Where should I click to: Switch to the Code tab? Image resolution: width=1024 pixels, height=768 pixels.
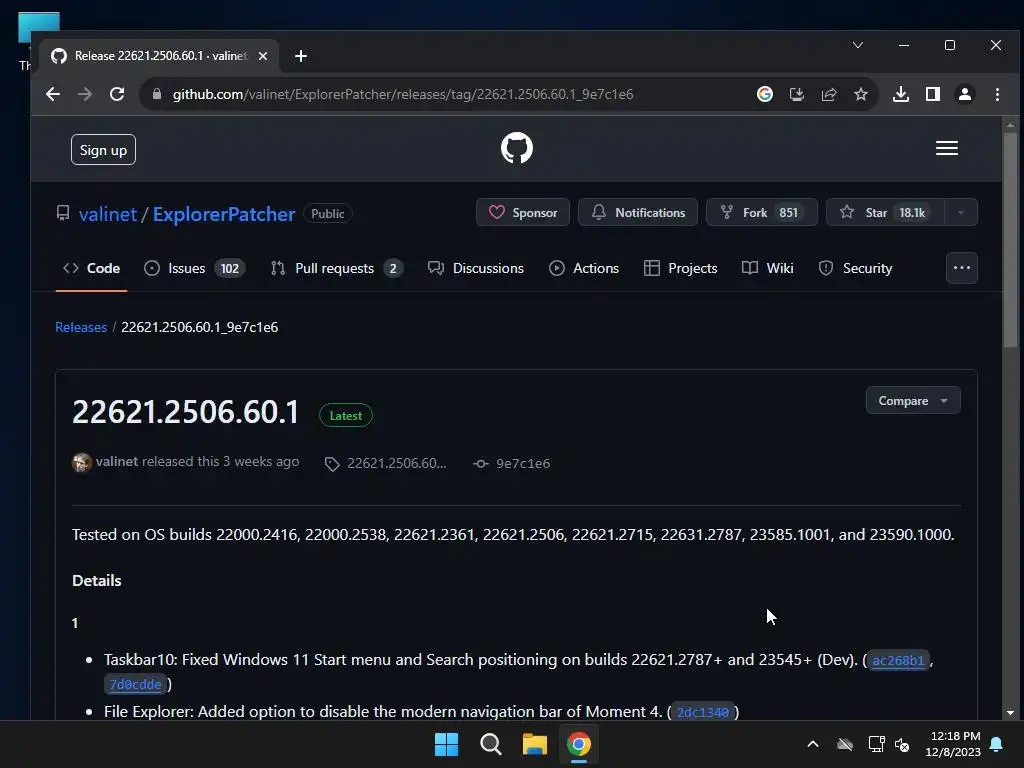tap(91, 268)
